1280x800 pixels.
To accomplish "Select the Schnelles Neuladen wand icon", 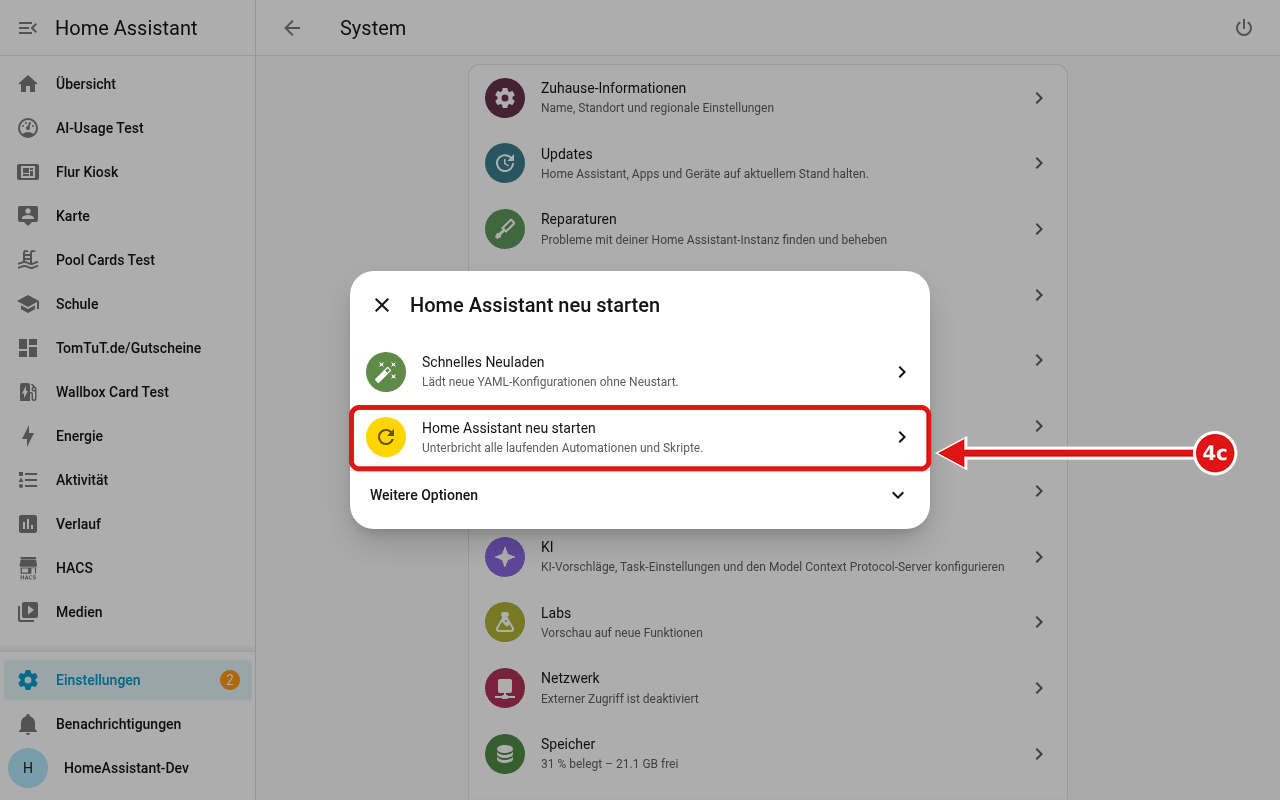I will tap(386, 372).
